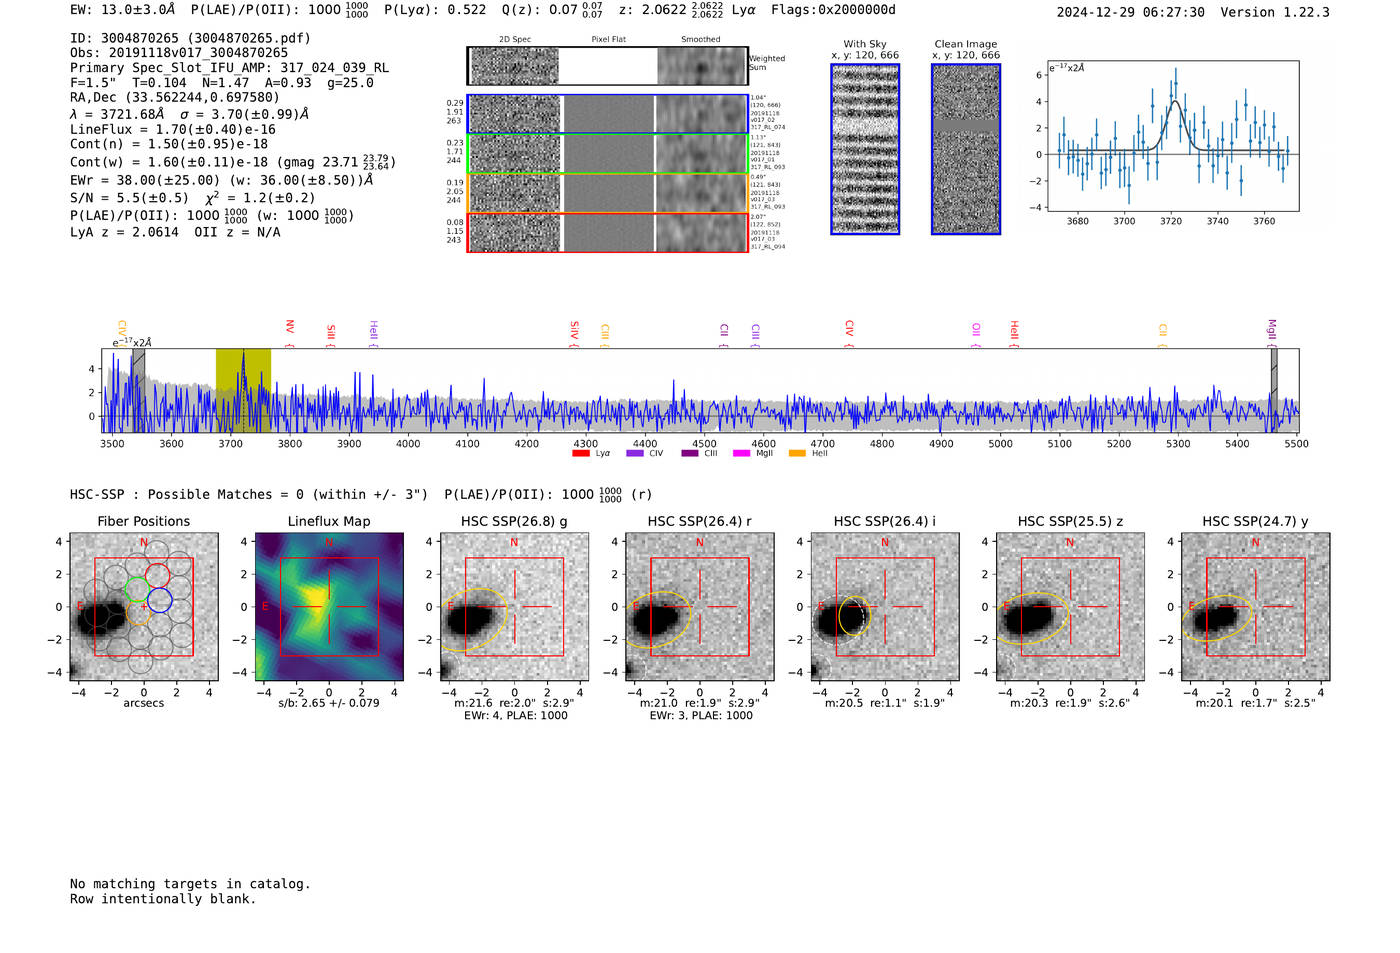Open the Clean Image cutout
The image size is (1400, 953).
coord(966,149)
